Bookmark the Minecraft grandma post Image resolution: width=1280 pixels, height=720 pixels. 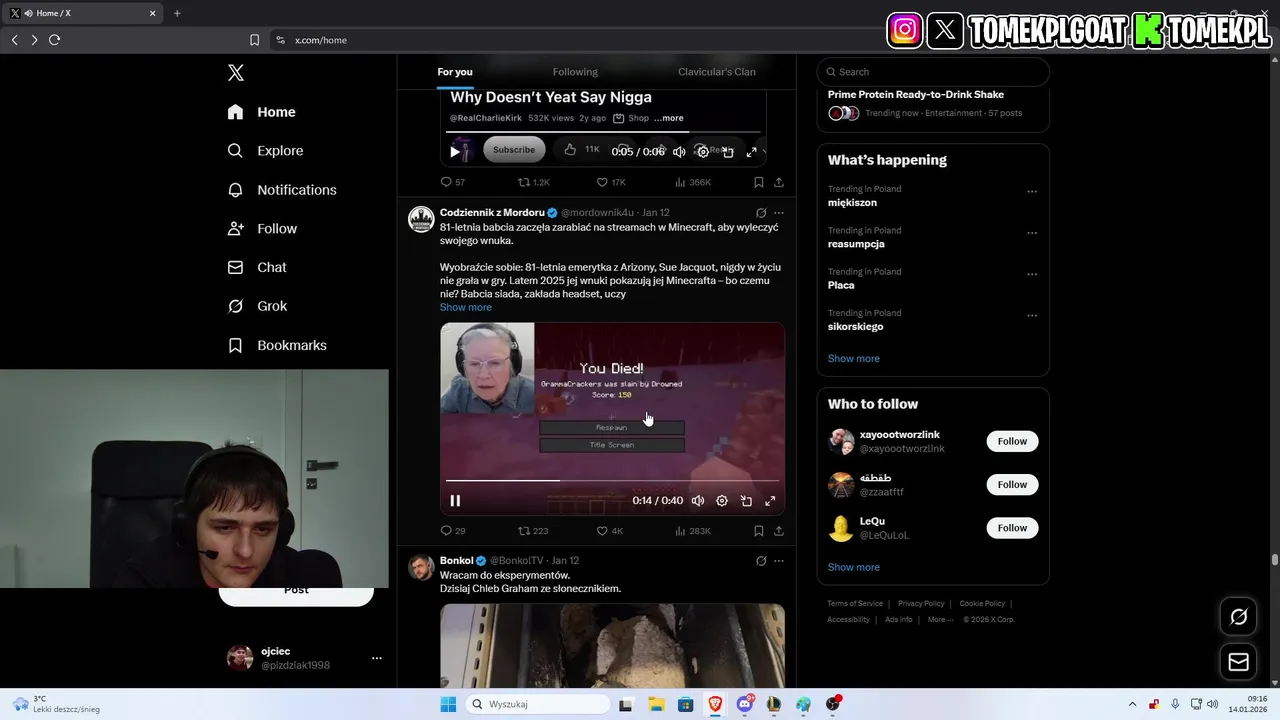click(759, 531)
